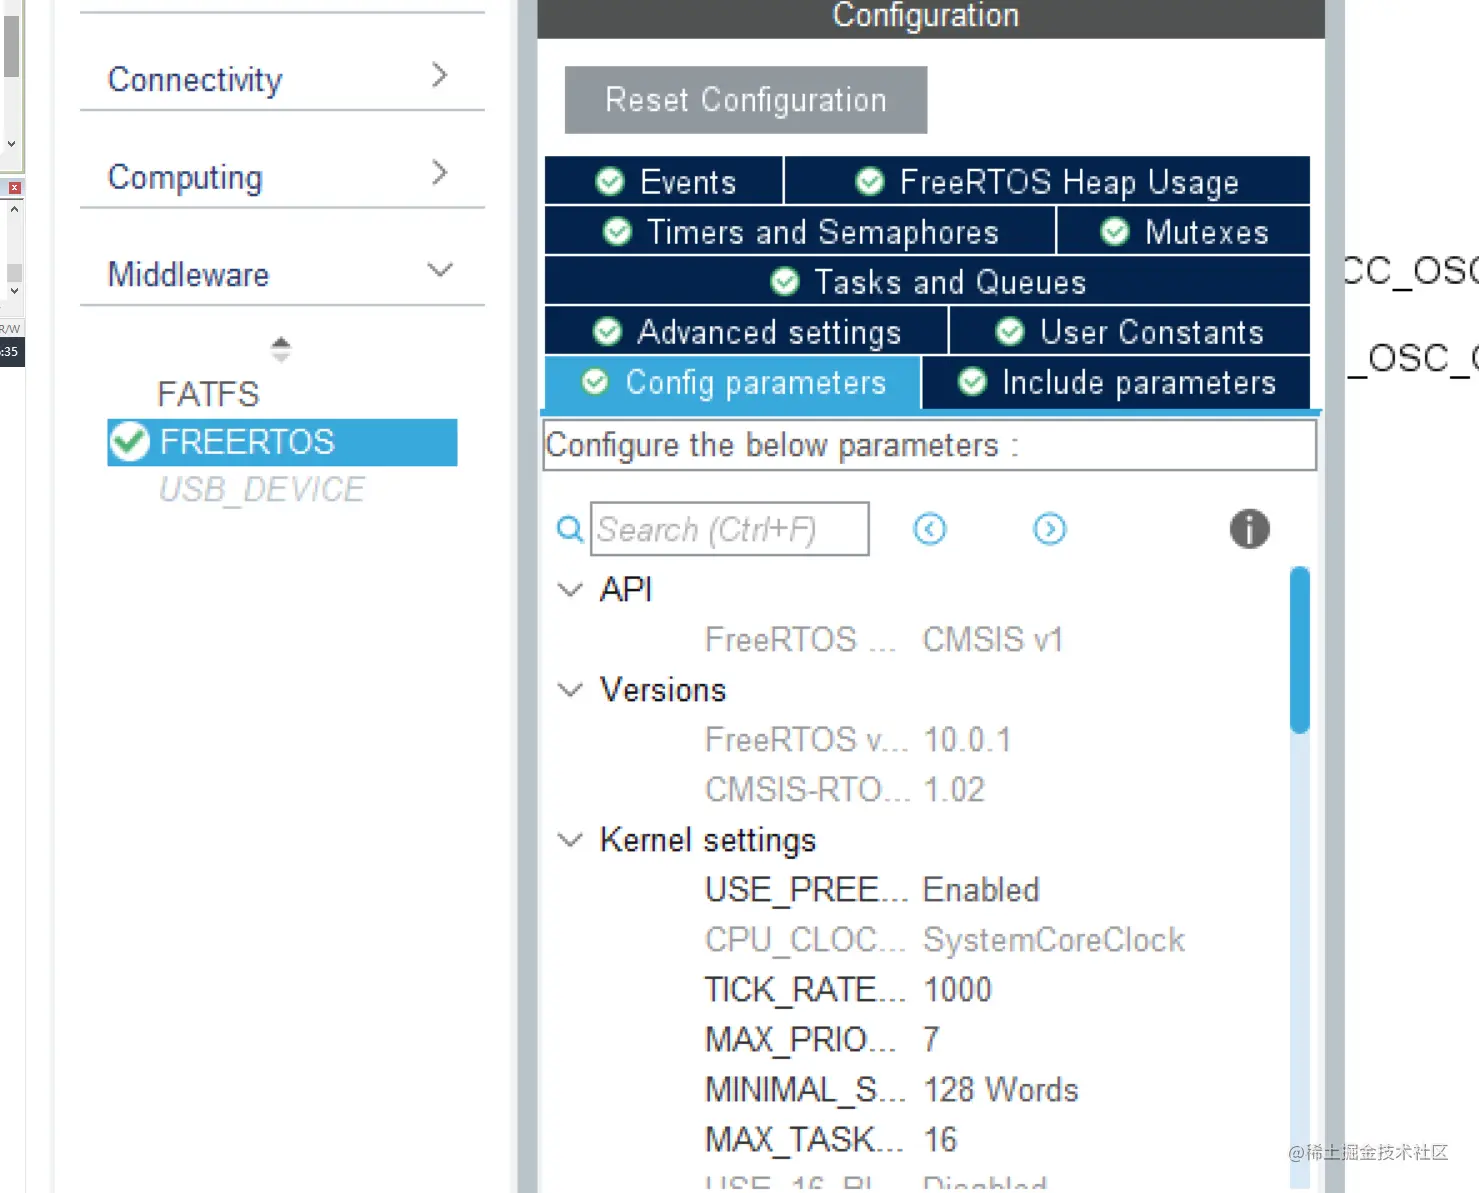The width and height of the screenshot is (1479, 1193).
Task: Go to next search result arrow
Action: pyautogui.click(x=1049, y=529)
